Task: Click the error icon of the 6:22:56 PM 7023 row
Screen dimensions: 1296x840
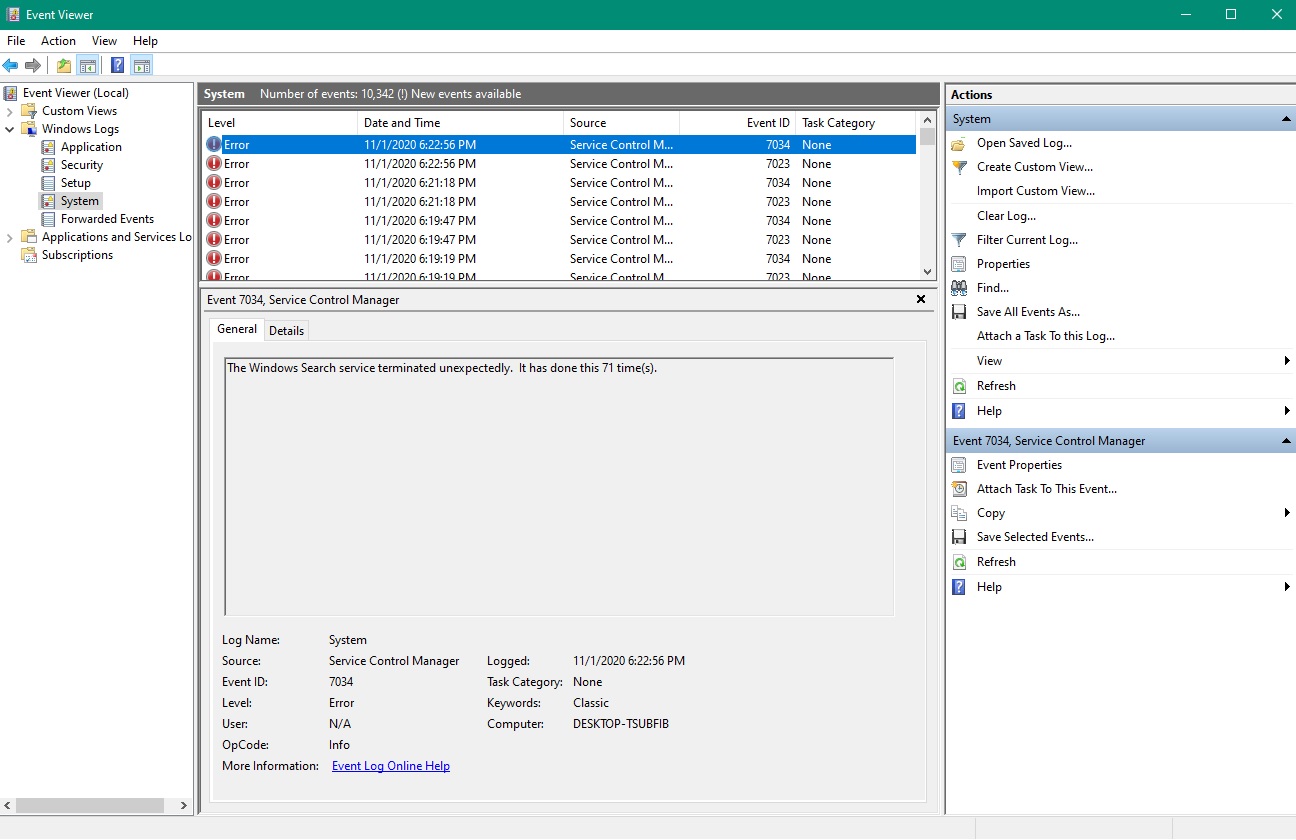Action: (214, 164)
